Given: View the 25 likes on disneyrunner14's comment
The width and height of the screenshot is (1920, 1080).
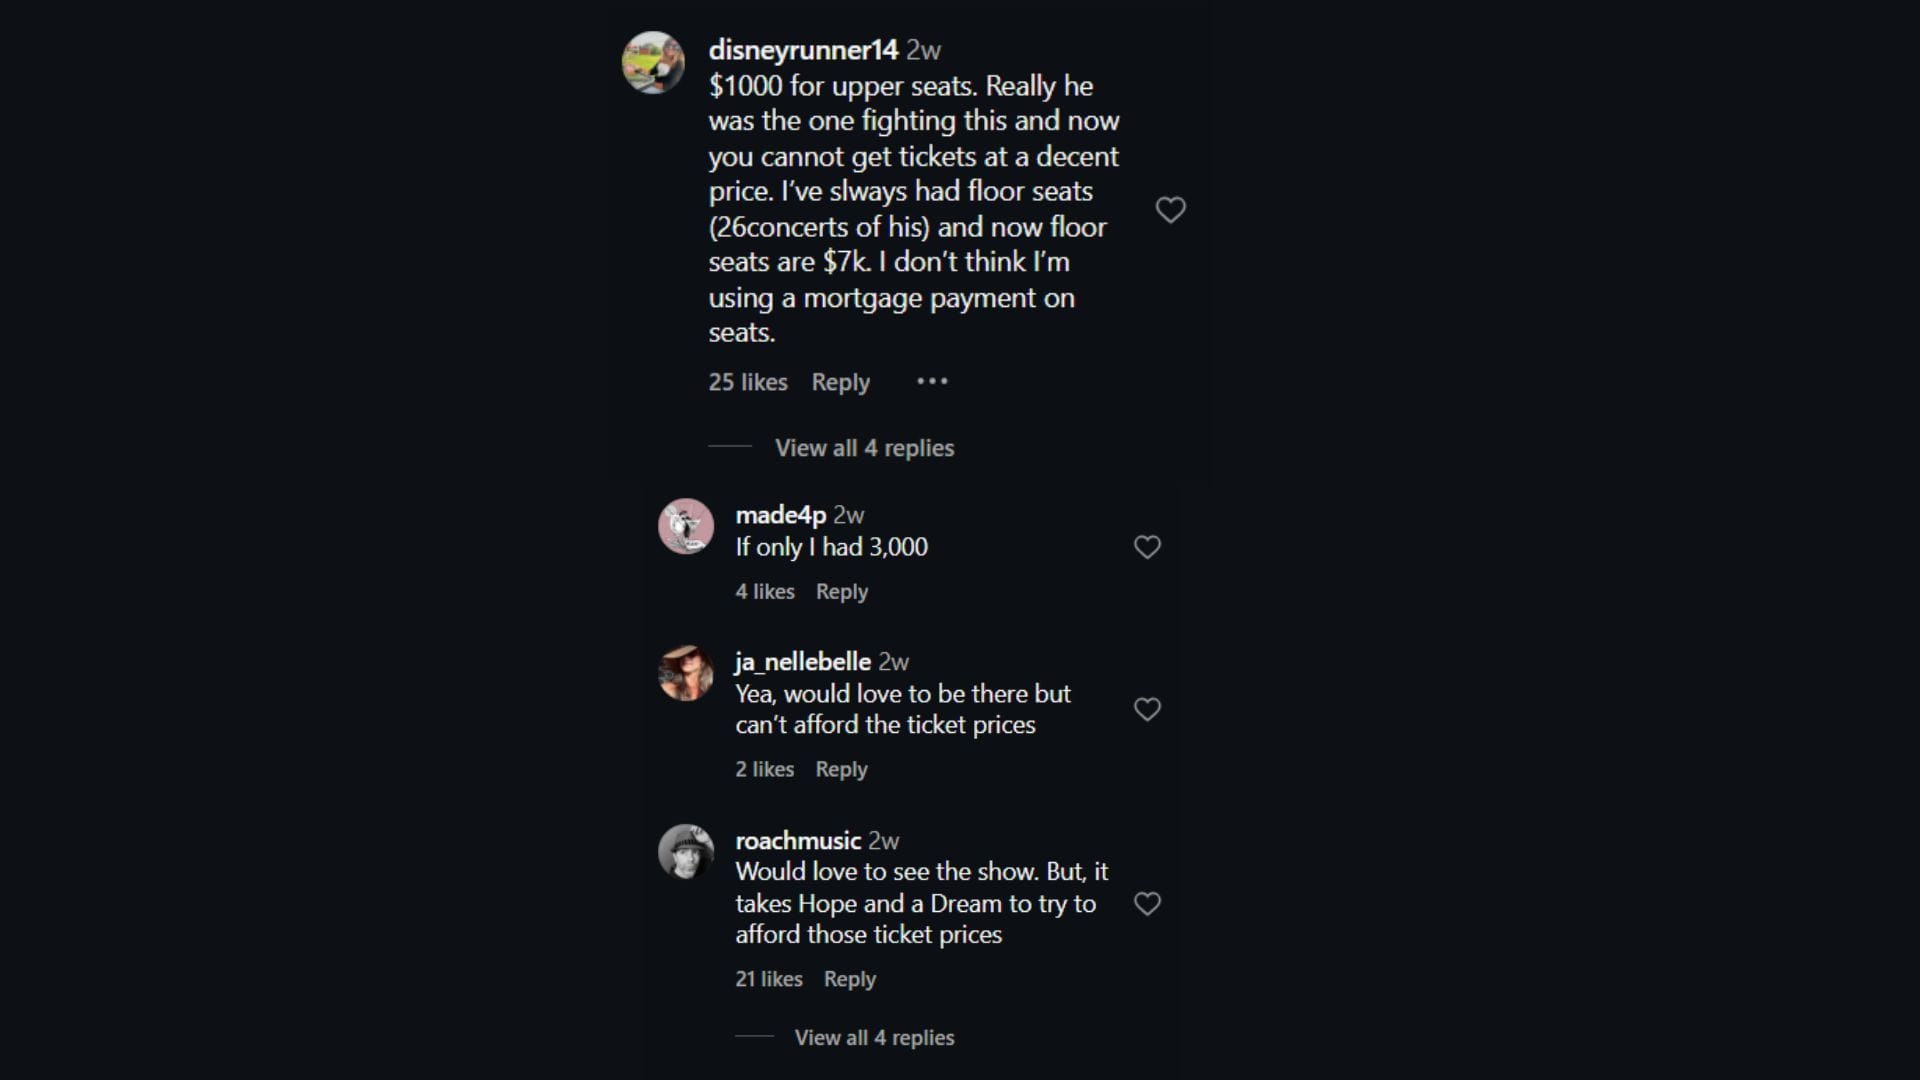Looking at the screenshot, I should click(748, 382).
